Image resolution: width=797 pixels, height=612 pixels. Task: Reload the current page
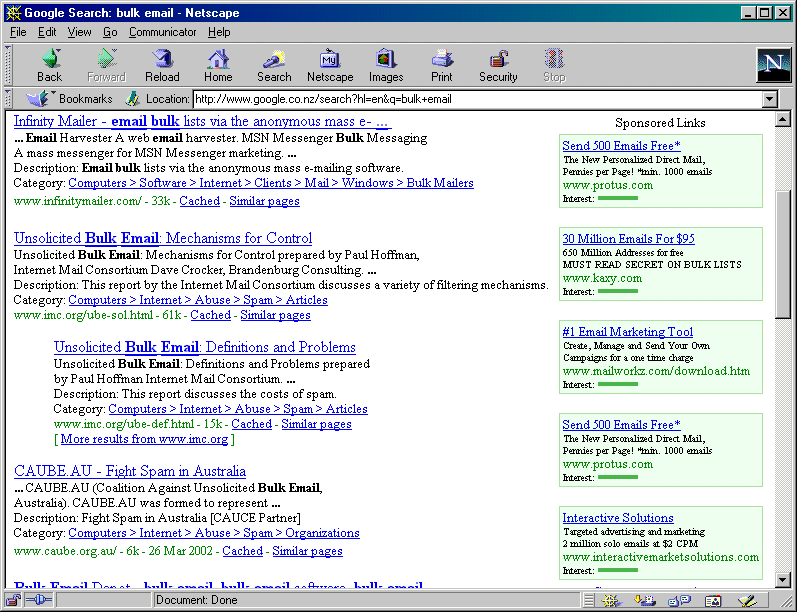pyautogui.click(x=162, y=65)
